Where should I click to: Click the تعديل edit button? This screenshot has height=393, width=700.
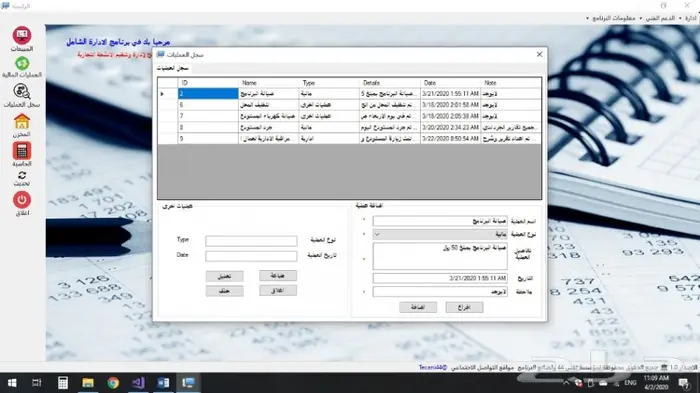pyautogui.click(x=224, y=276)
